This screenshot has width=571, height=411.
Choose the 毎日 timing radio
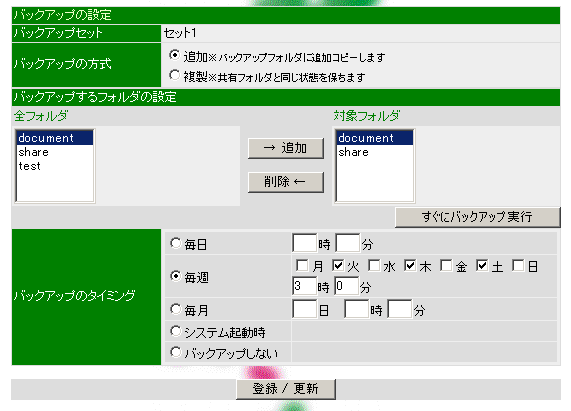(176, 243)
